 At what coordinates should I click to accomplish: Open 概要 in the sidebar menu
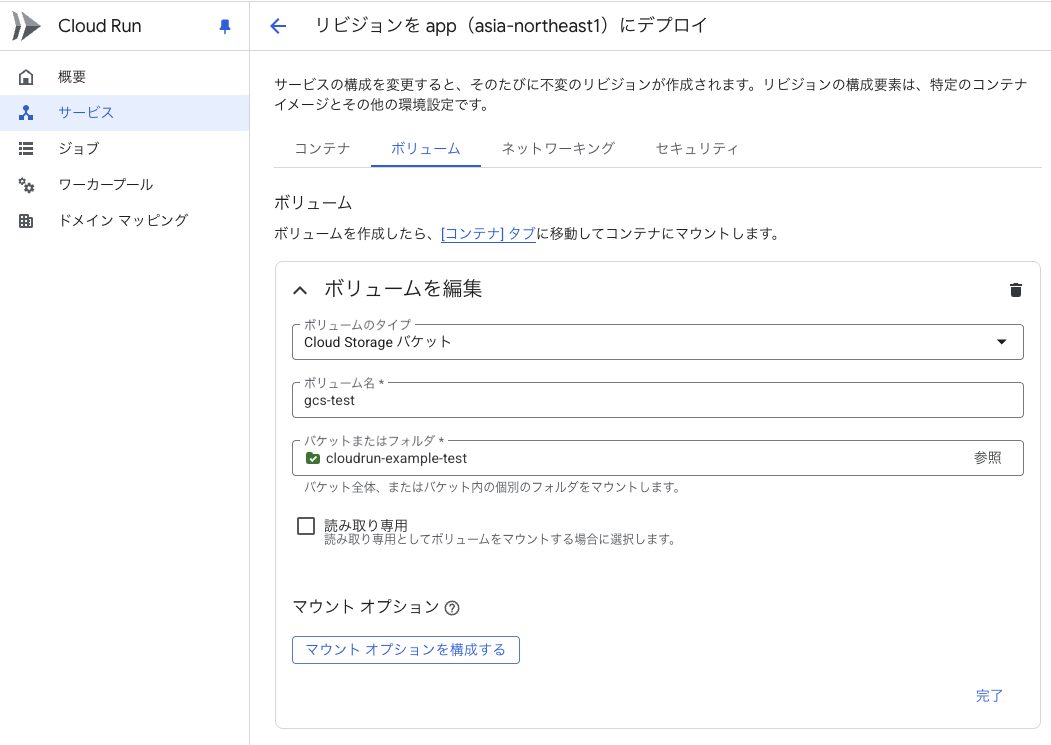125,76
